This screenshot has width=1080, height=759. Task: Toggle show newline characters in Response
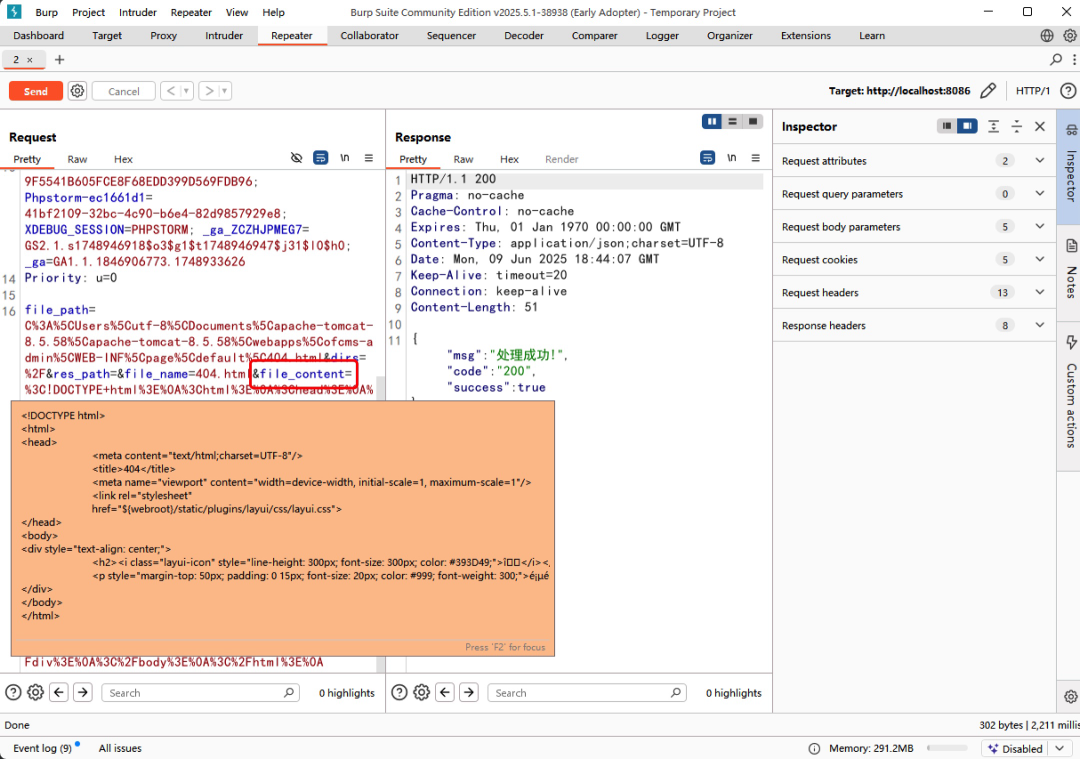click(x=731, y=158)
